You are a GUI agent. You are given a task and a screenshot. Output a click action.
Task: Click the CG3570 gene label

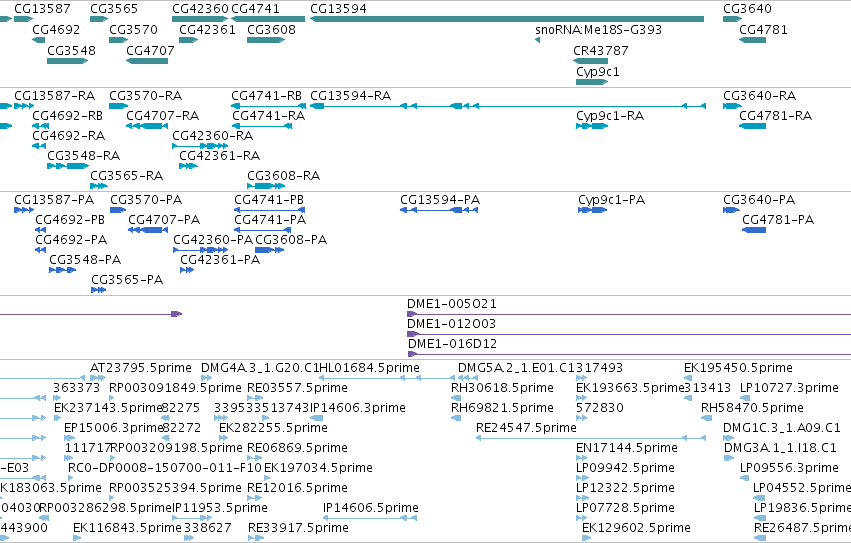(133, 29)
